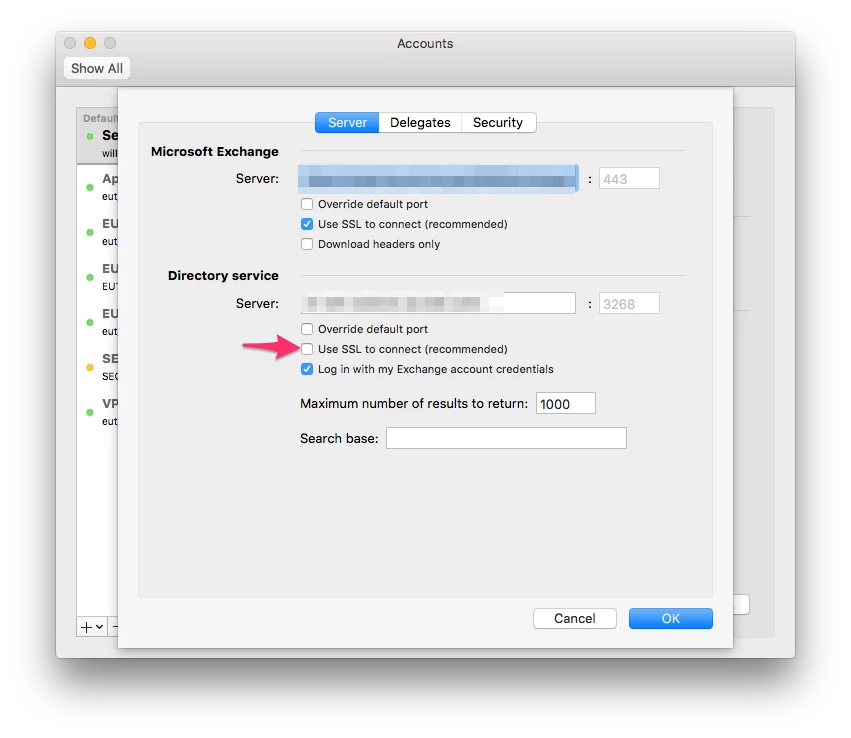Click the Show All button
Screen dimensions: 851x738
tap(97, 68)
